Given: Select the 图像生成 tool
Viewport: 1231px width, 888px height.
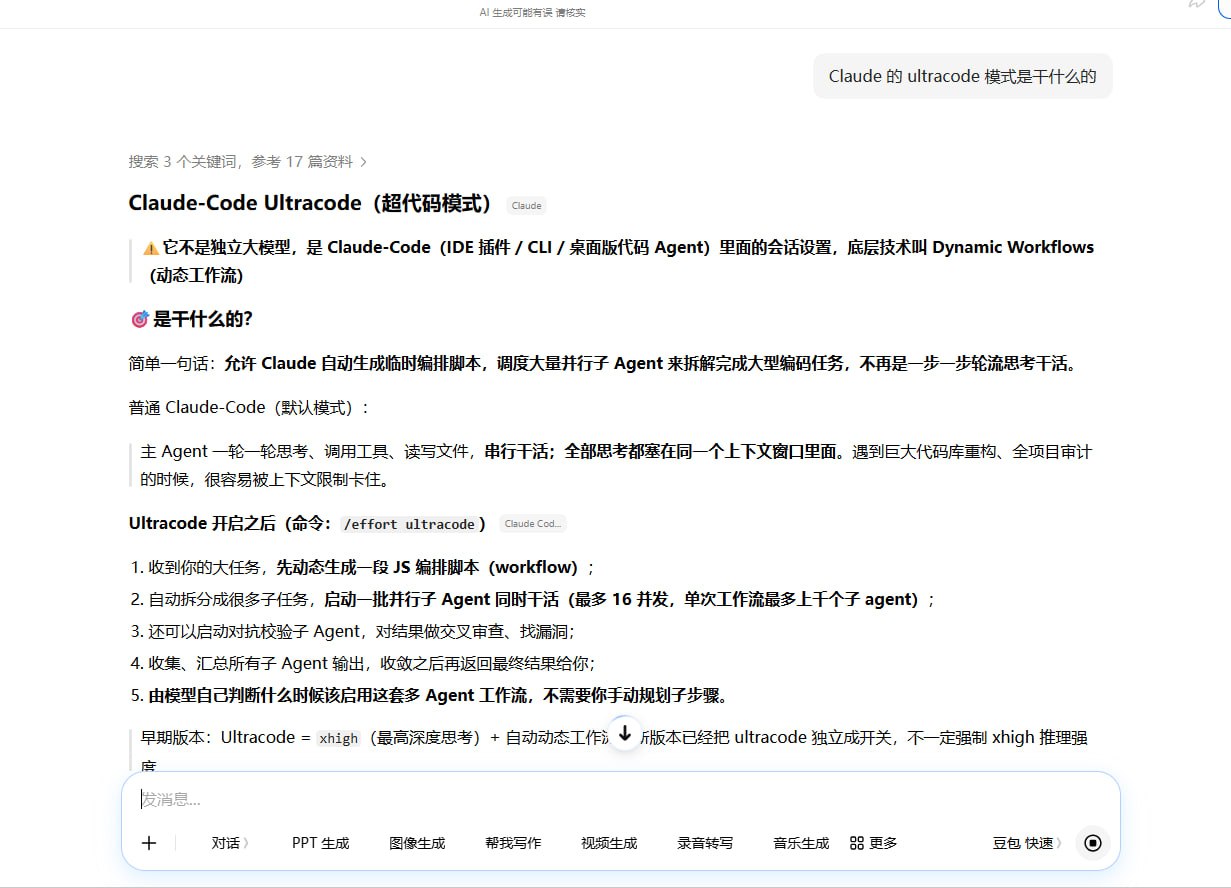Looking at the screenshot, I should point(417,843).
